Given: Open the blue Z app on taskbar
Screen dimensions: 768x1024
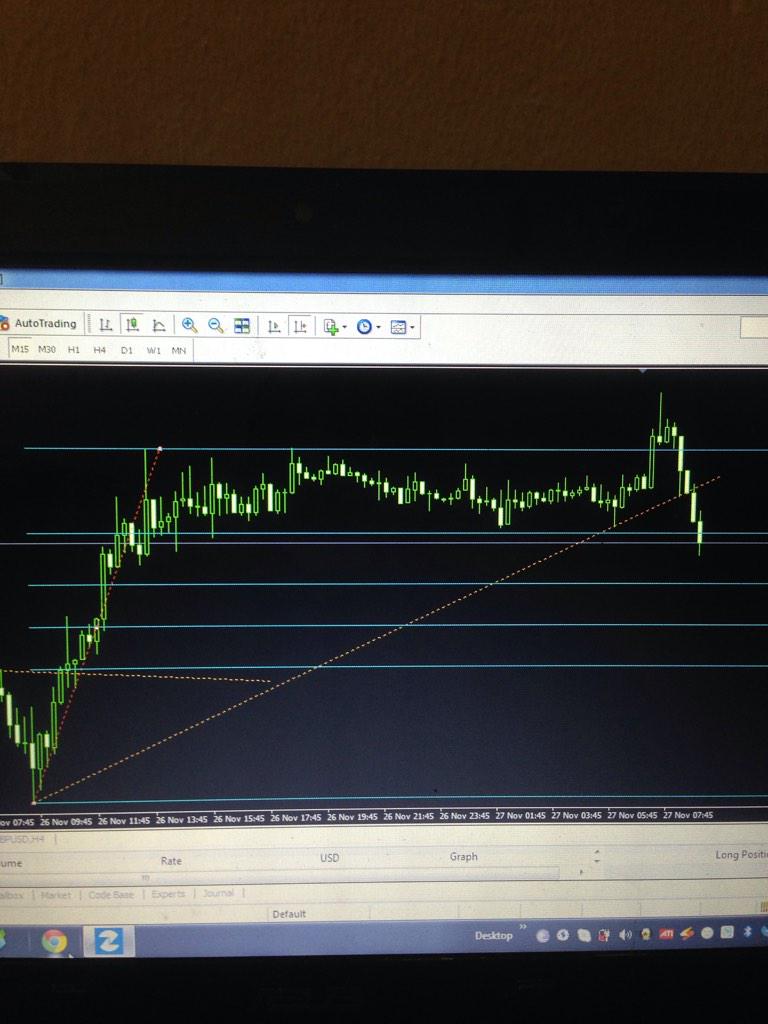Looking at the screenshot, I should click(108, 941).
